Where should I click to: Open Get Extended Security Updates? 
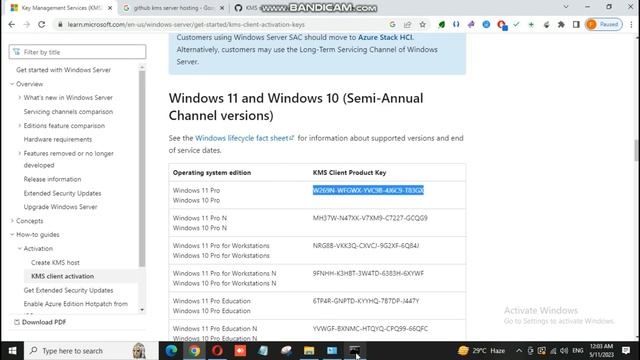(68, 290)
